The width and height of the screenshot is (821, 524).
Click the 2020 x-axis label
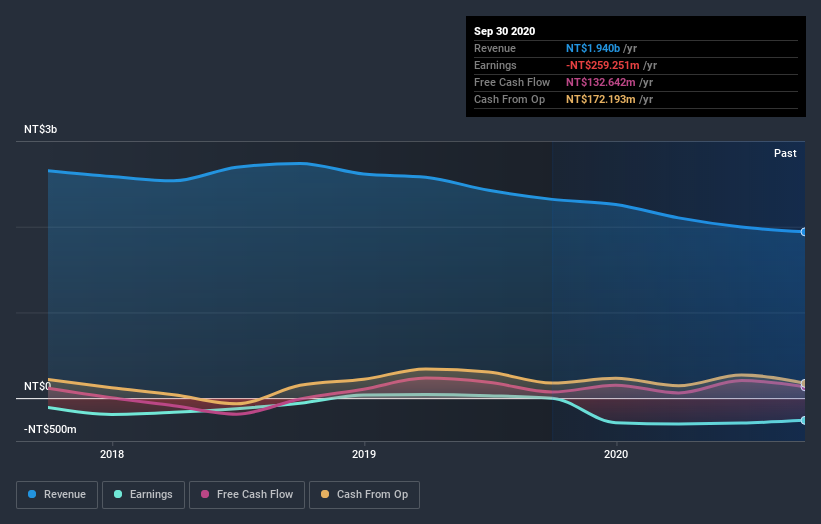616,454
